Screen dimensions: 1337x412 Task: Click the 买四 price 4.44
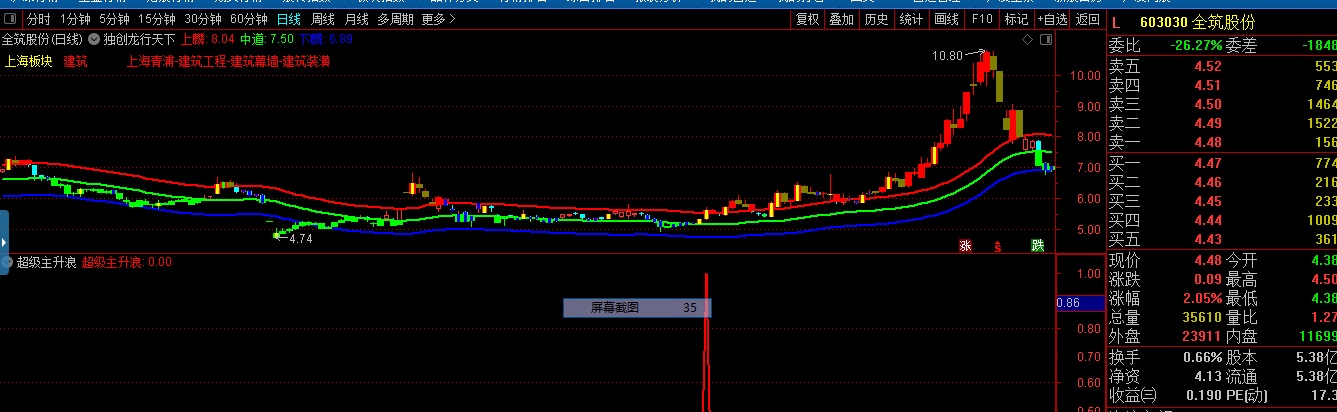click(x=1208, y=220)
